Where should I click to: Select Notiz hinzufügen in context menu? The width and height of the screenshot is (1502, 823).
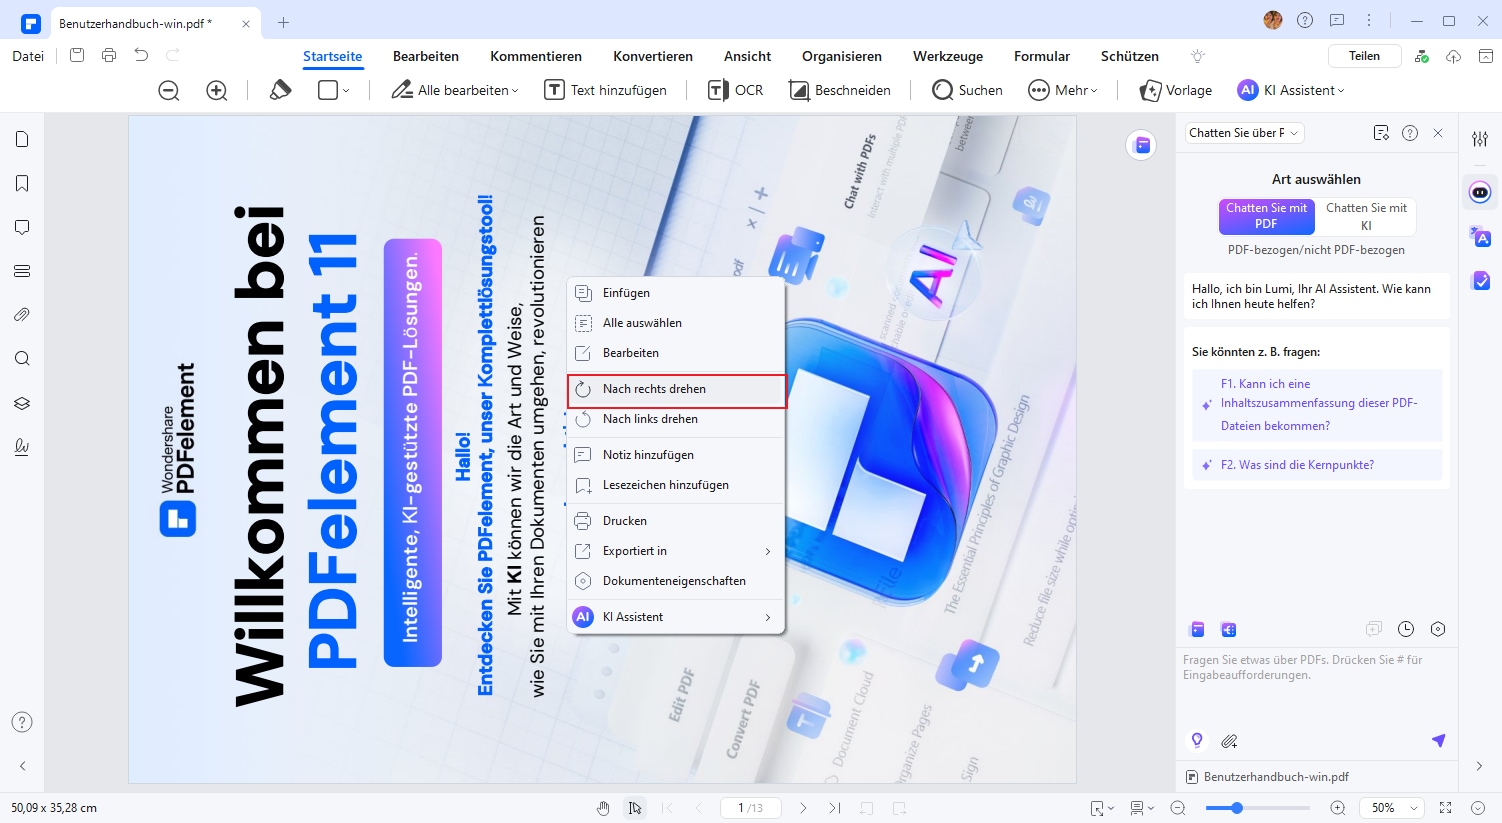677,455
